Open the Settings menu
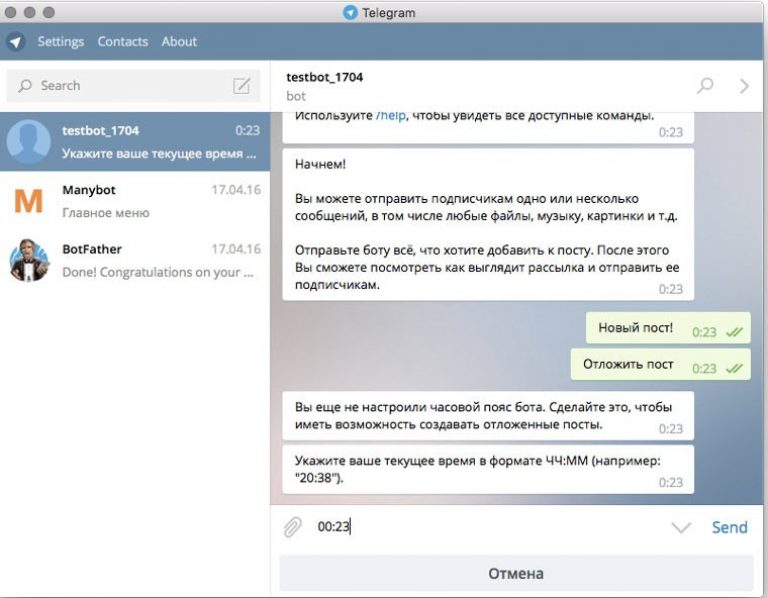The height and width of the screenshot is (598, 768). point(61,42)
